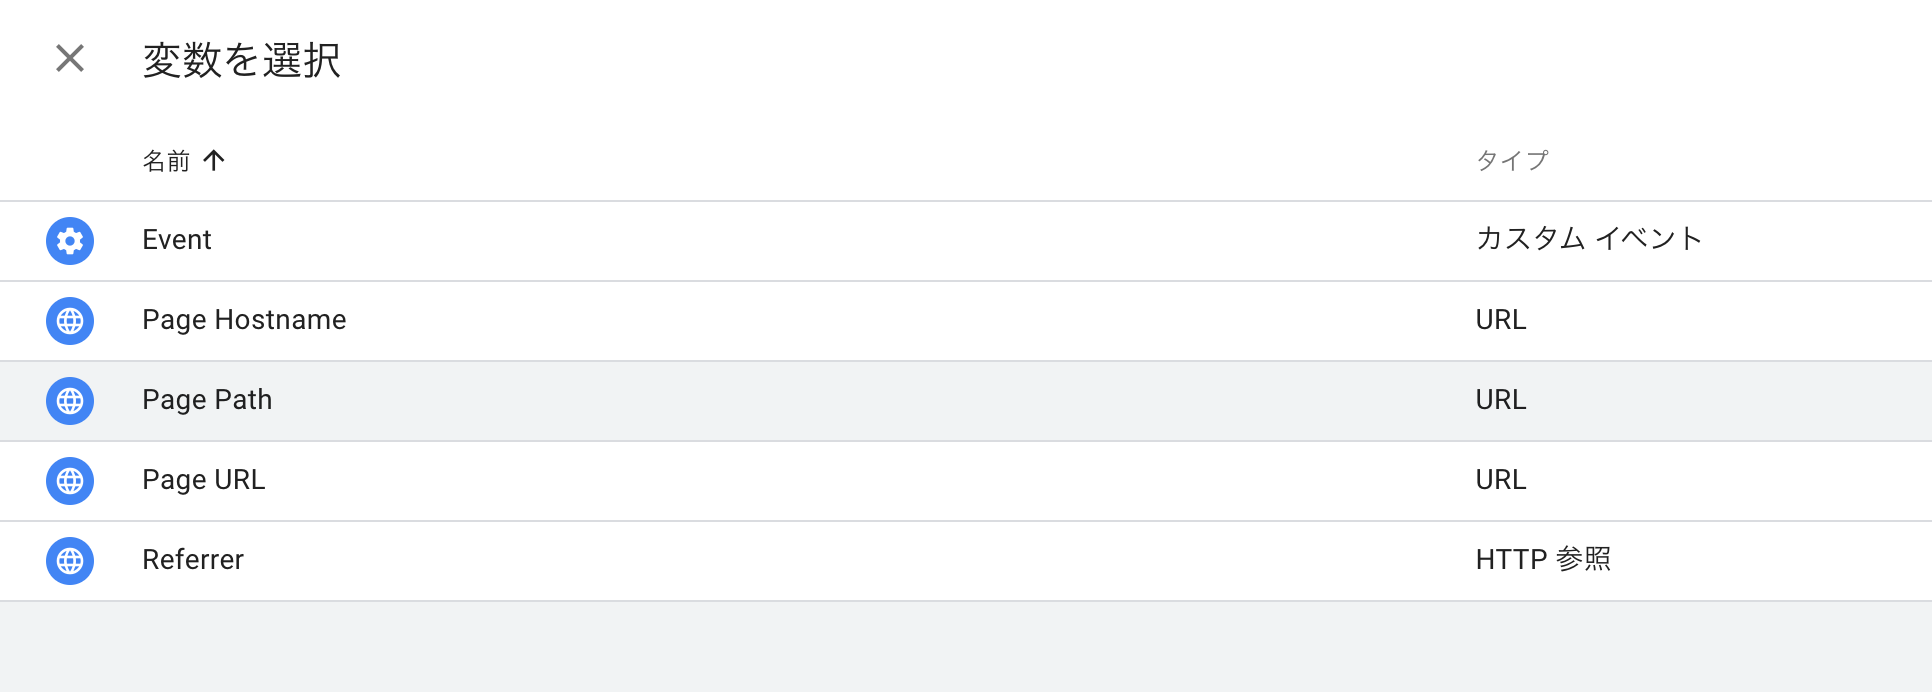This screenshot has width=1932, height=692.
Task: Open the タイプ column header
Action: [x=1511, y=158]
